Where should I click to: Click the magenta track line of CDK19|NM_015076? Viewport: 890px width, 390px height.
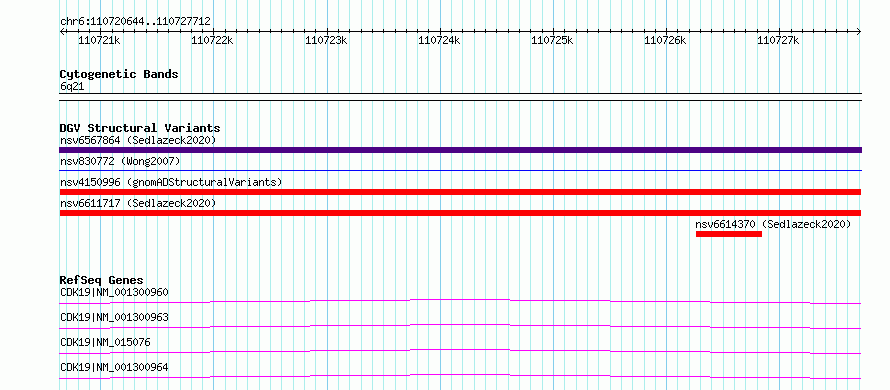tap(460, 351)
